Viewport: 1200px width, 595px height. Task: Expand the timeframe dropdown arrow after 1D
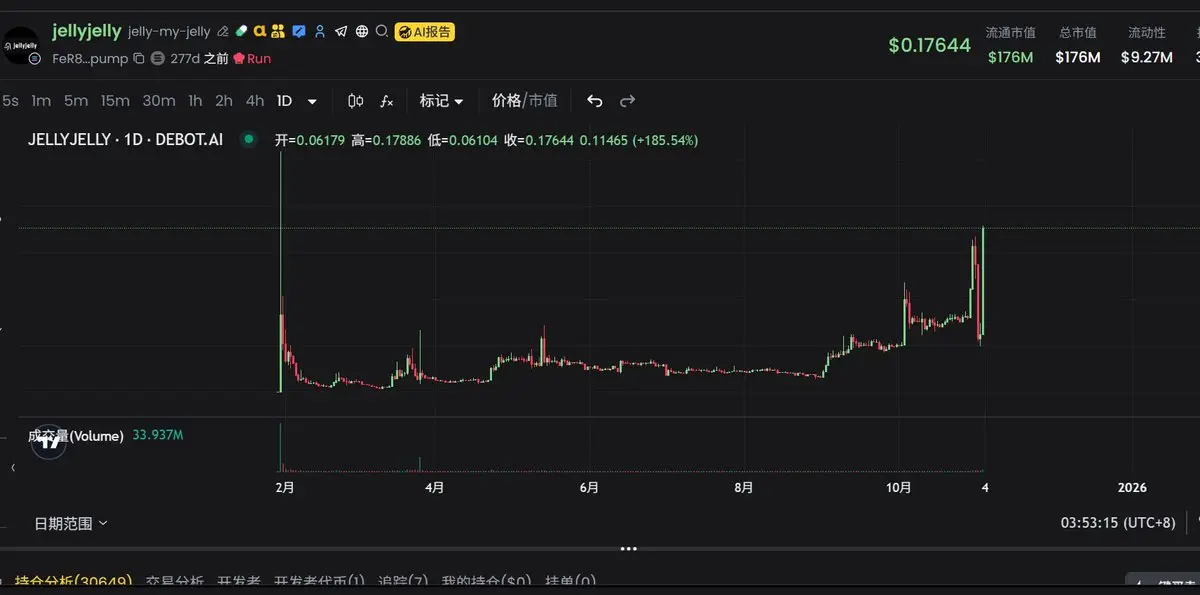312,102
